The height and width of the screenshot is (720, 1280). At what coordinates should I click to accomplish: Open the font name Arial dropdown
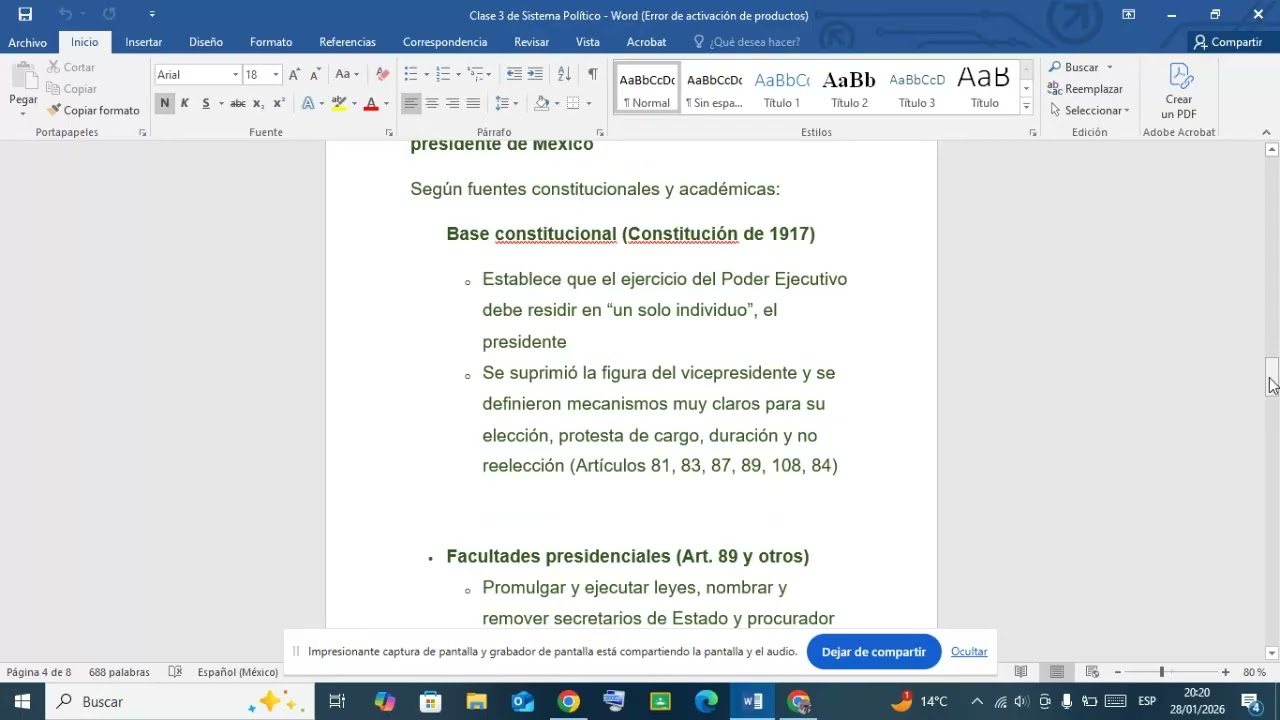click(235, 75)
